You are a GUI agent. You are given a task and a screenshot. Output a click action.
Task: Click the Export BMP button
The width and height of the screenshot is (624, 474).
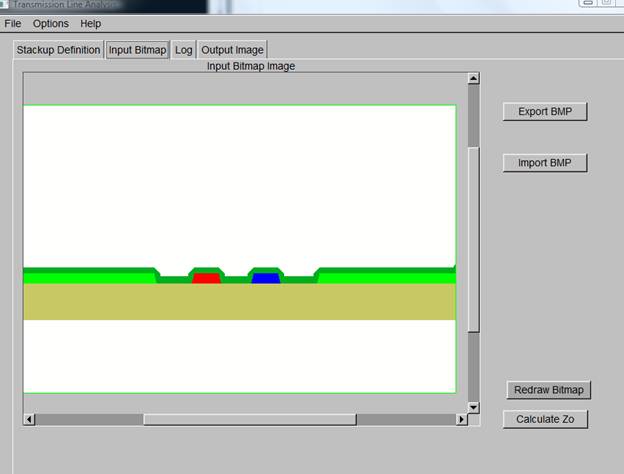544,112
